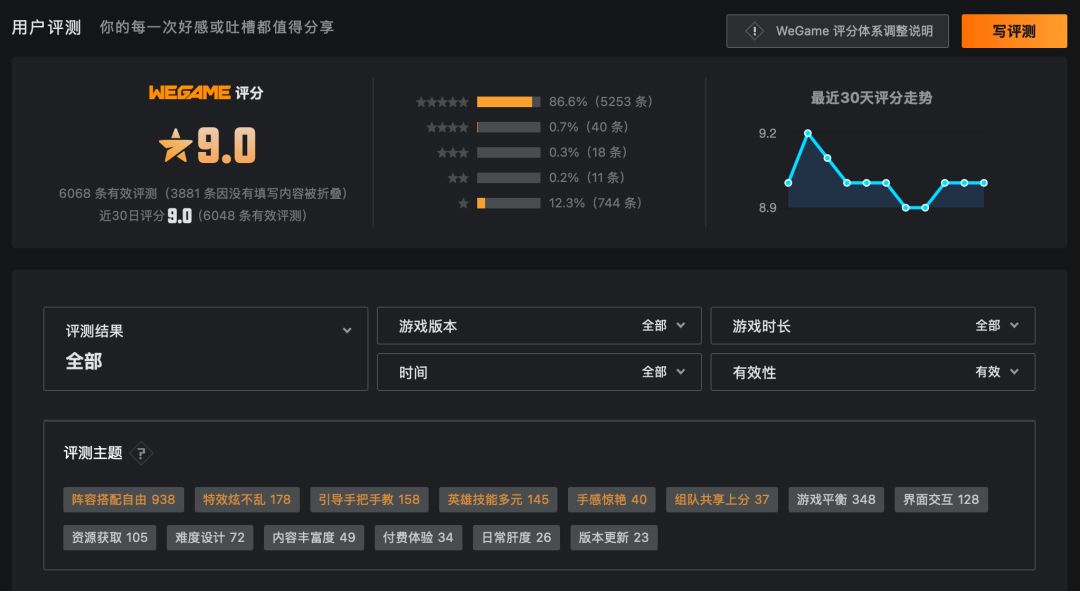
Task: Click the last data point on trend chart
Action: [x=984, y=183]
